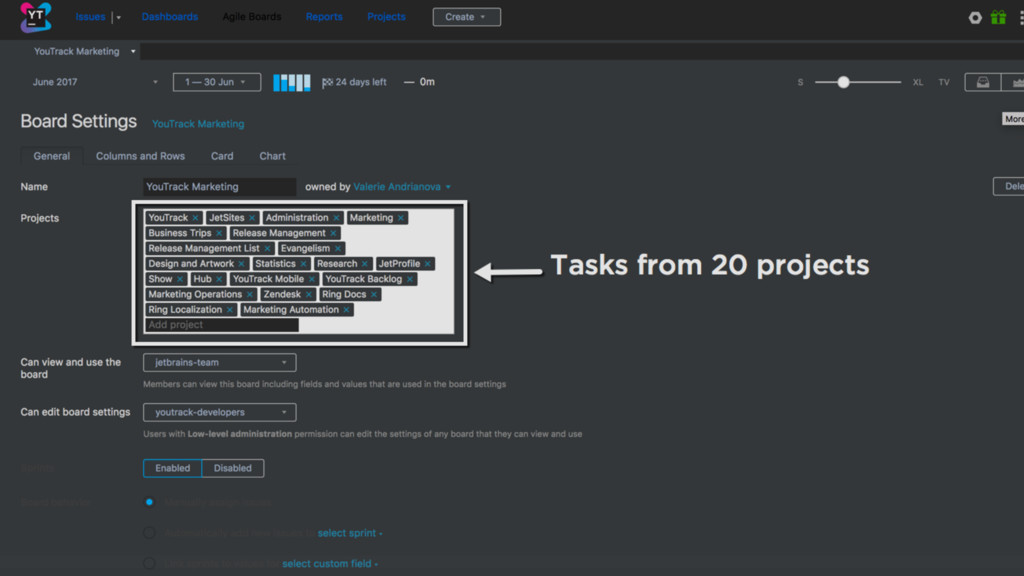Open the select custom field dropdown

(x=330, y=564)
